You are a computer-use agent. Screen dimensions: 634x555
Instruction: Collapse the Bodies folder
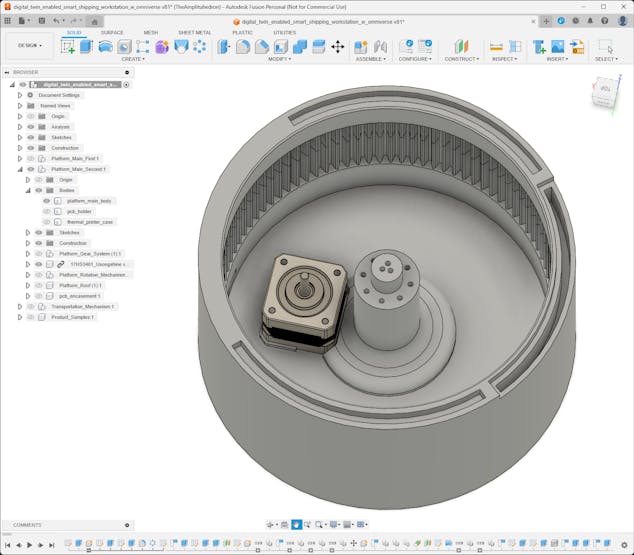[x=27, y=190]
